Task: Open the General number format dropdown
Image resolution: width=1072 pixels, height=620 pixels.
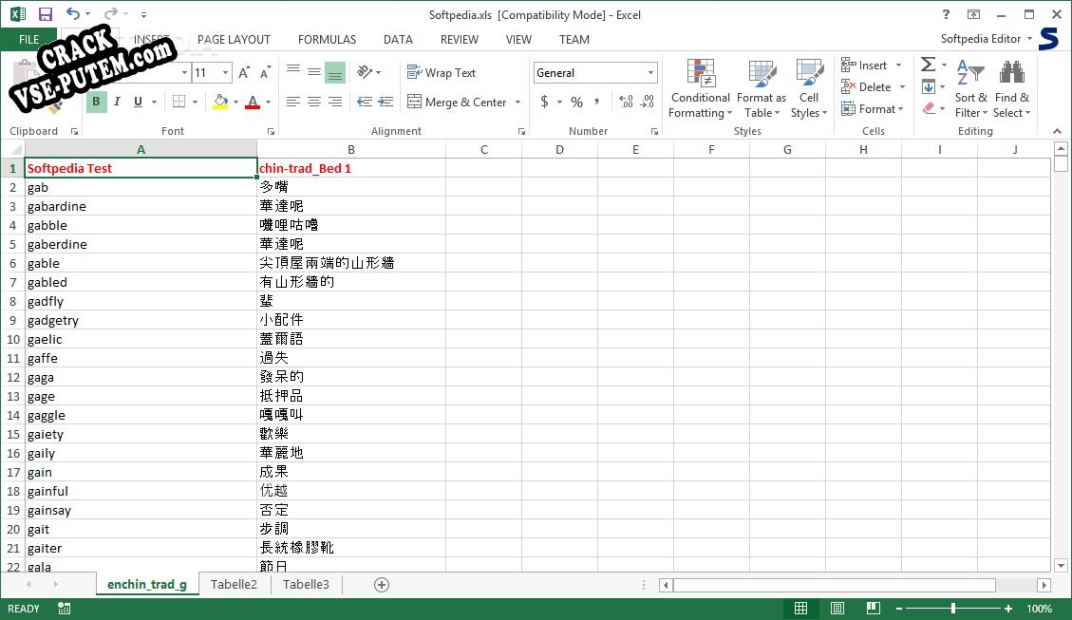Action: 650,72
